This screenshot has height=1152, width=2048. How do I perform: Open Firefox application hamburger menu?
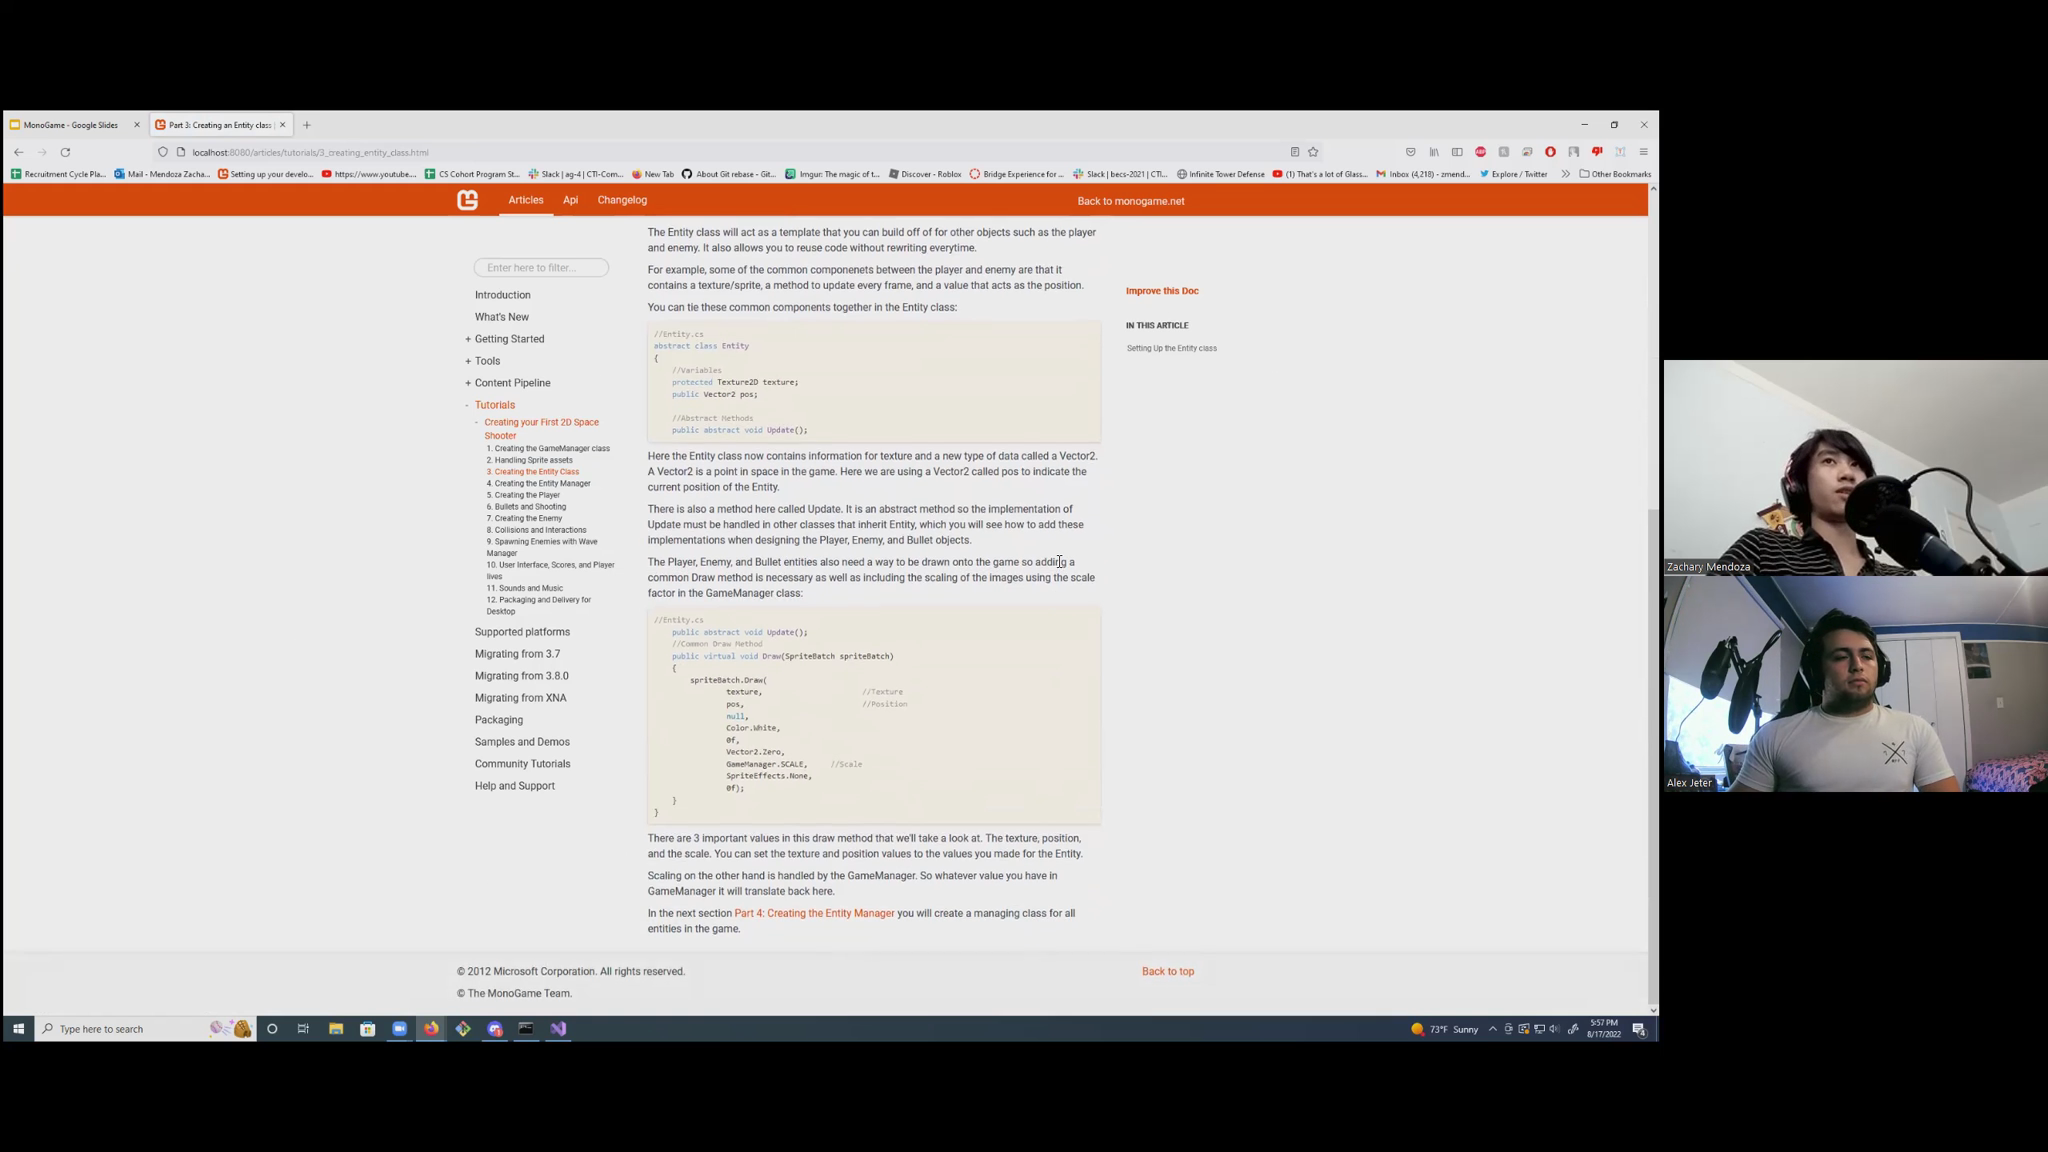1643,152
